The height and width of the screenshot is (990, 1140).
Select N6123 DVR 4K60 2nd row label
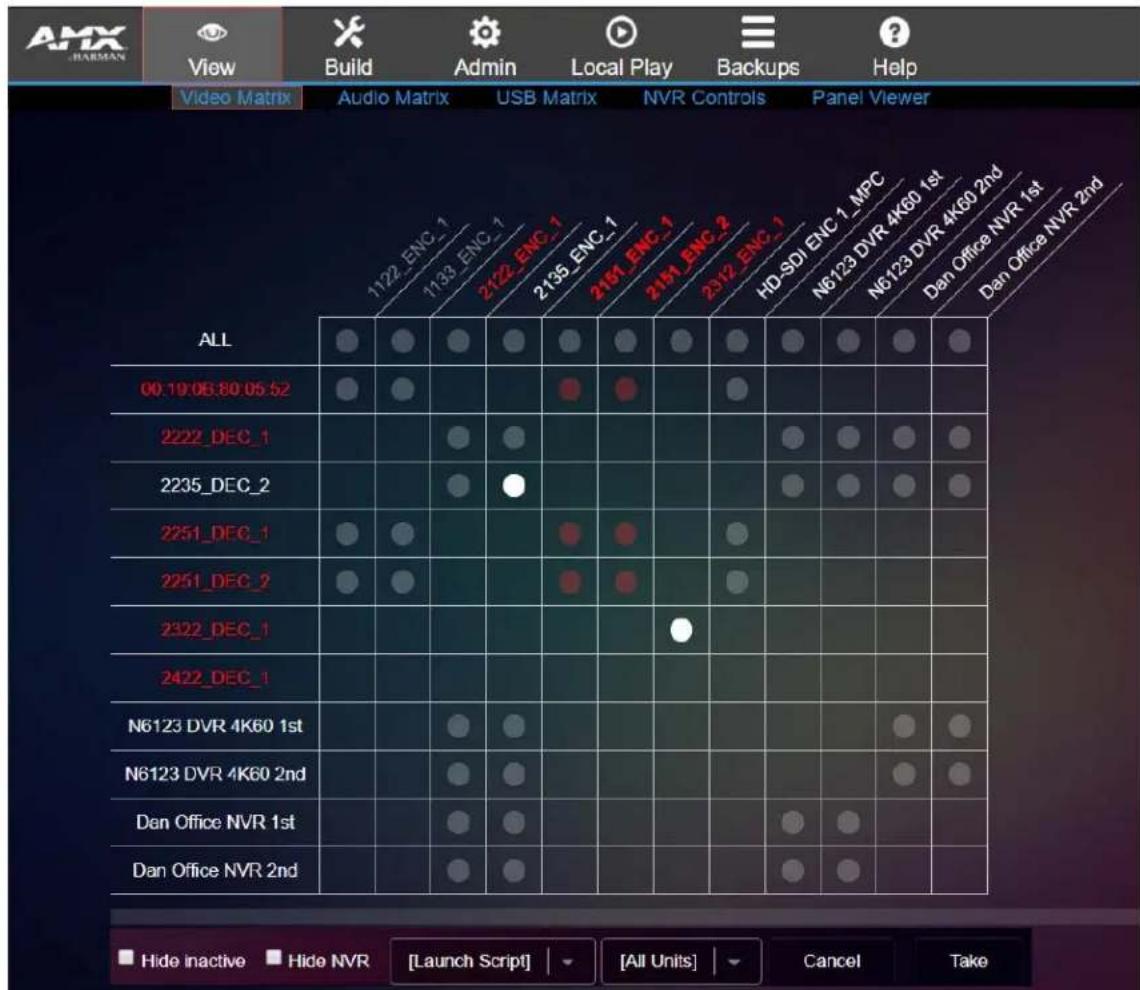click(x=215, y=773)
